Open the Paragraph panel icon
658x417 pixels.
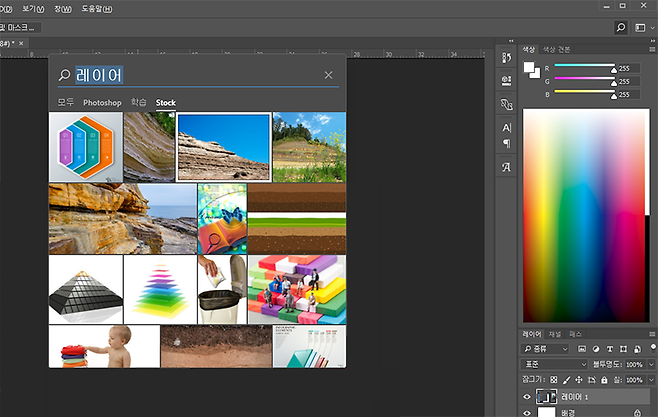point(506,144)
